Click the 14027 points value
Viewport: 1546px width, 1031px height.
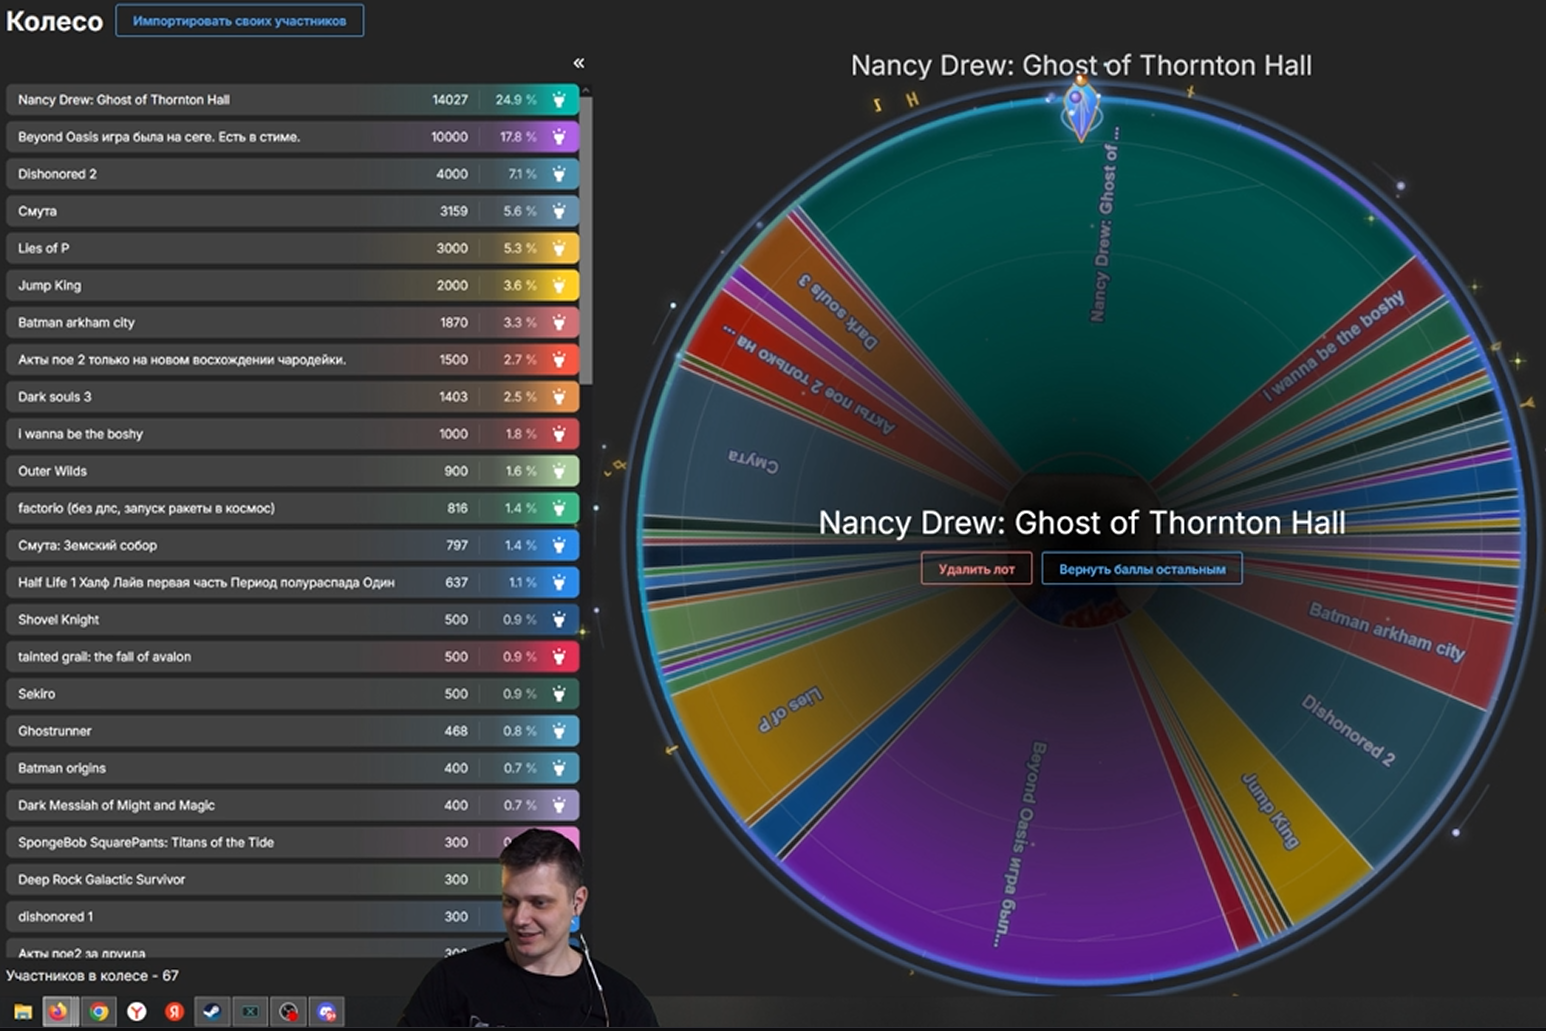coord(450,100)
